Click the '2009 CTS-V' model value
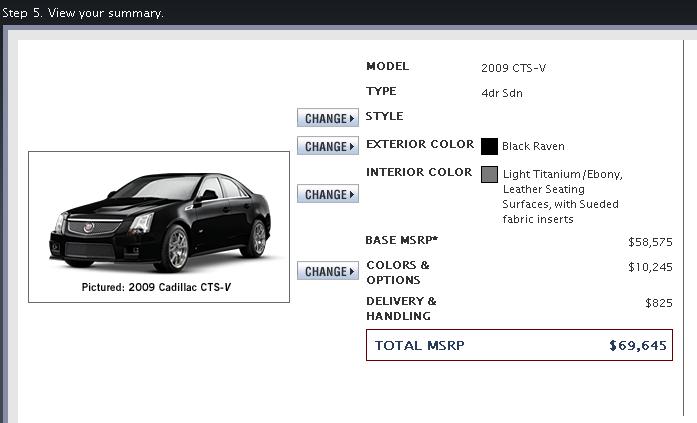Viewport: 697px width, 423px height. (x=513, y=68)
